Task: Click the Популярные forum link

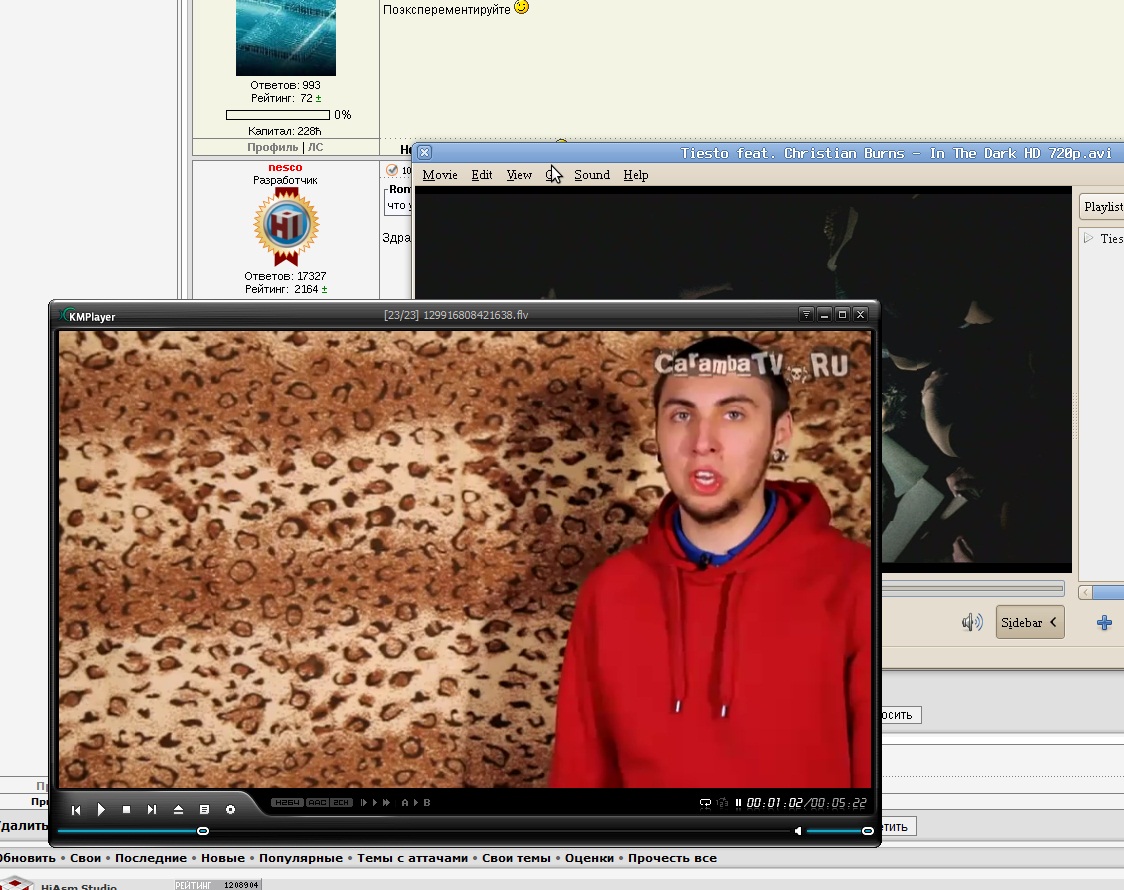Action: [x=300, y=858]
